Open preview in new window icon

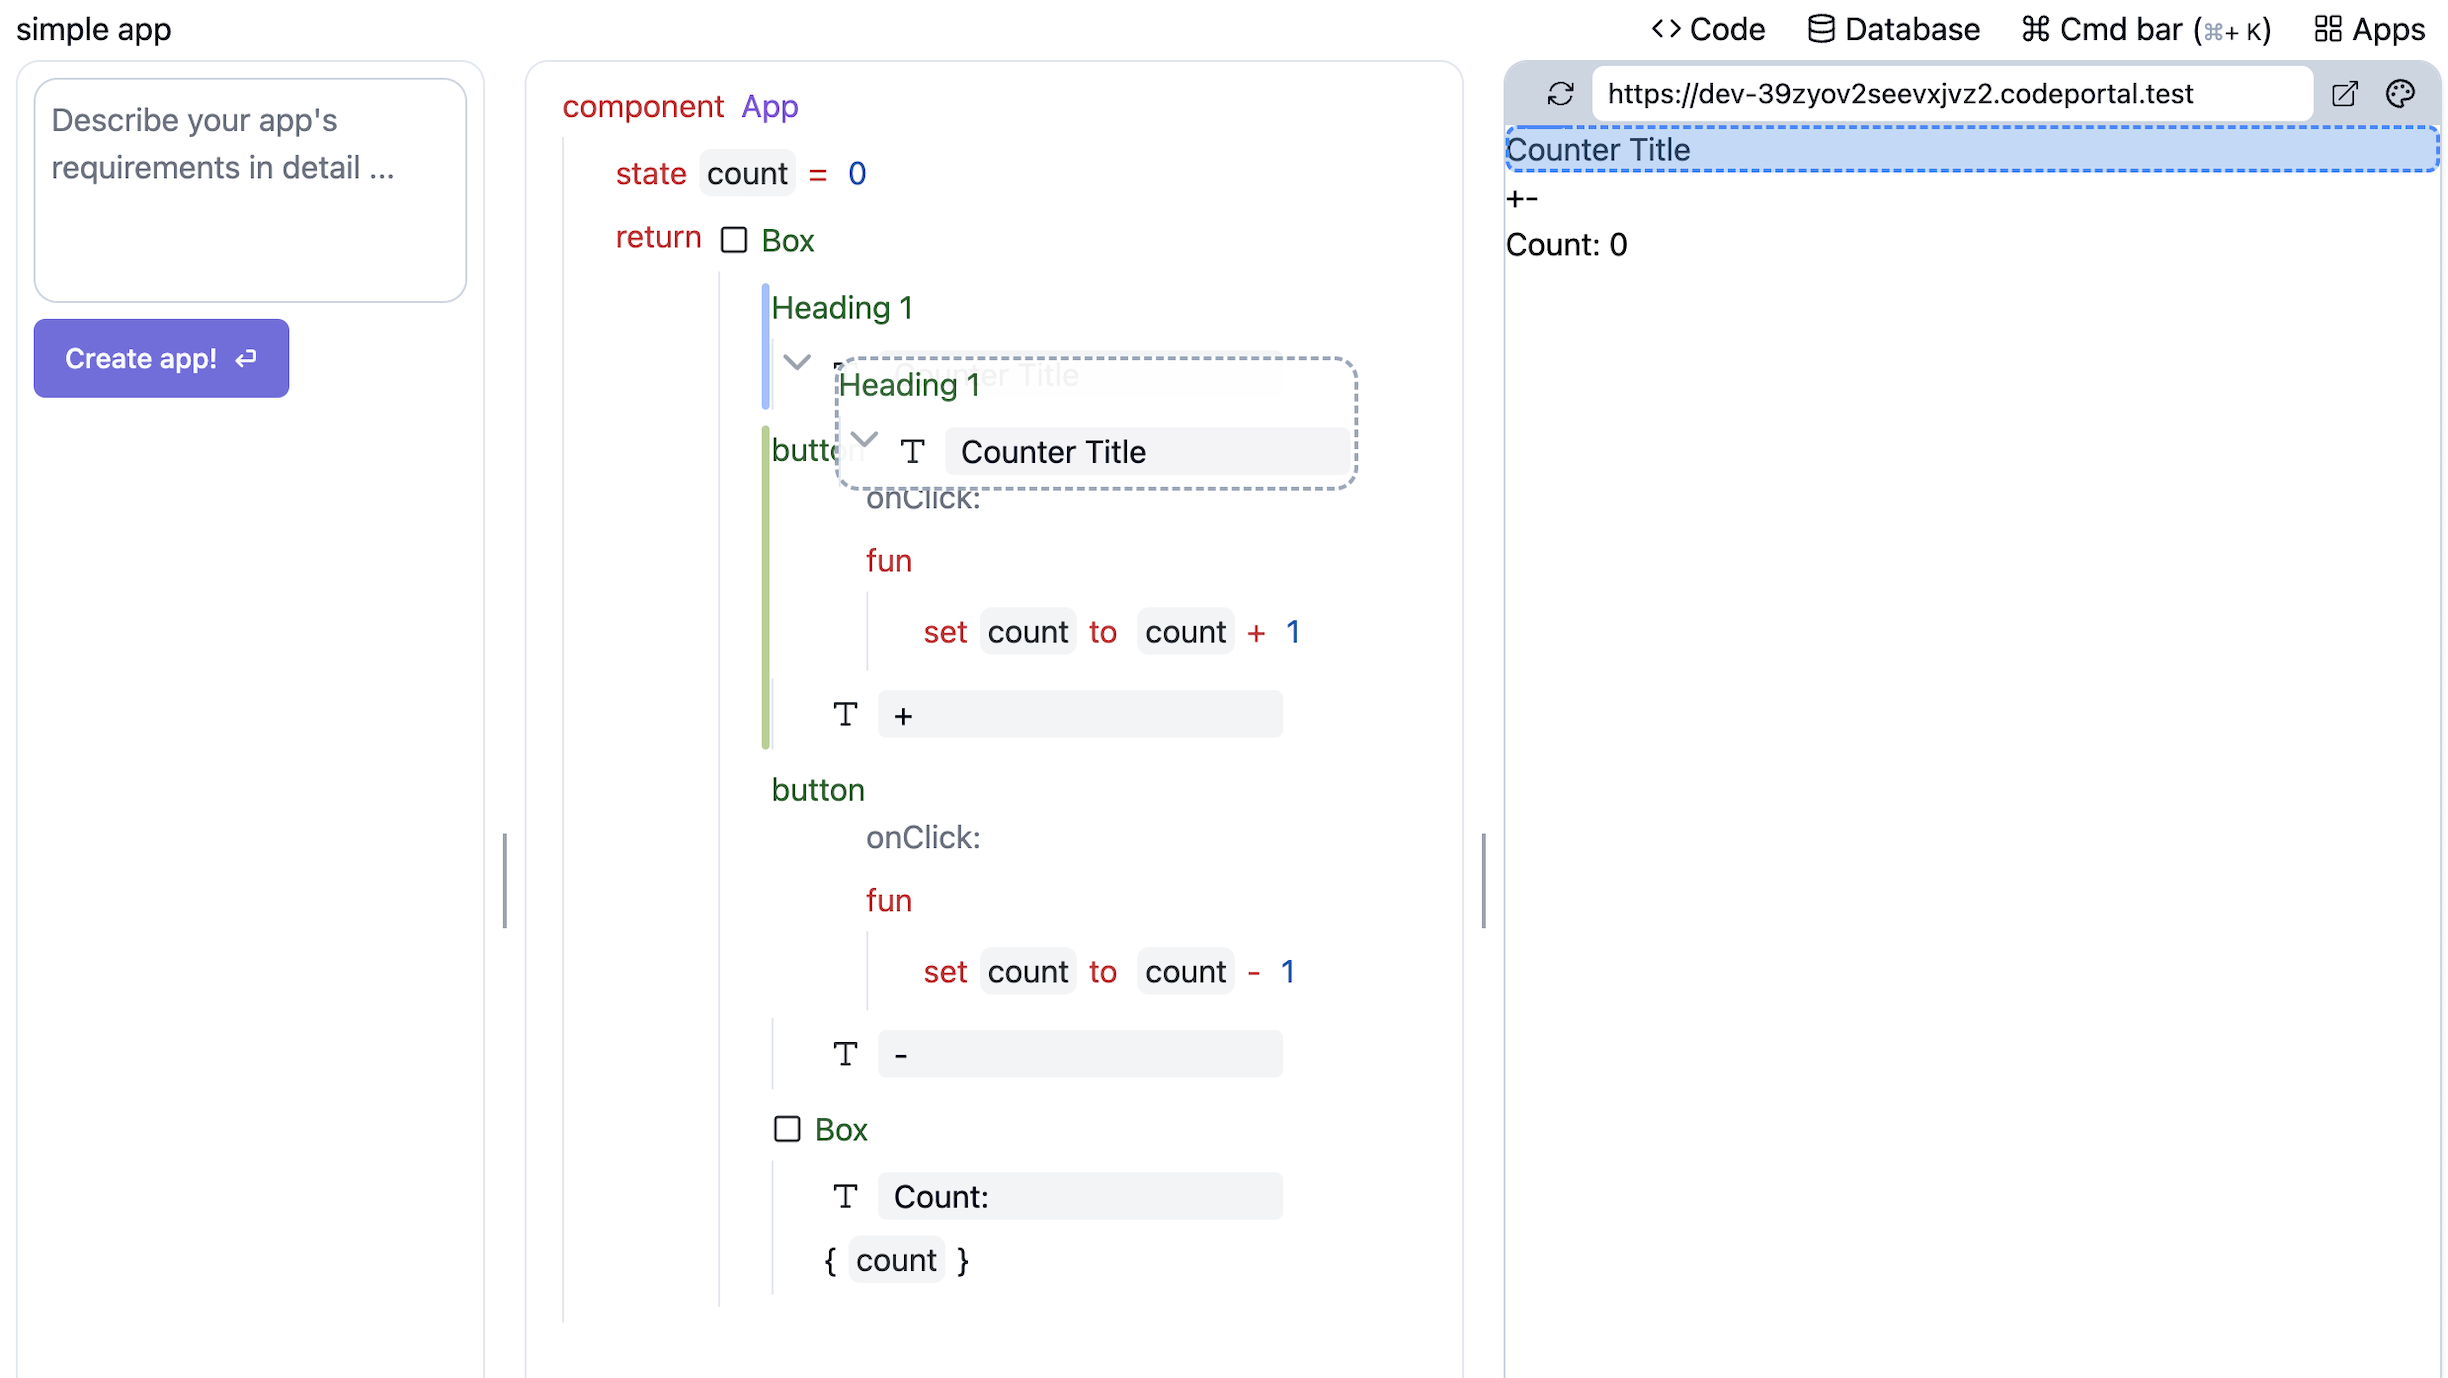point(2344,94)
